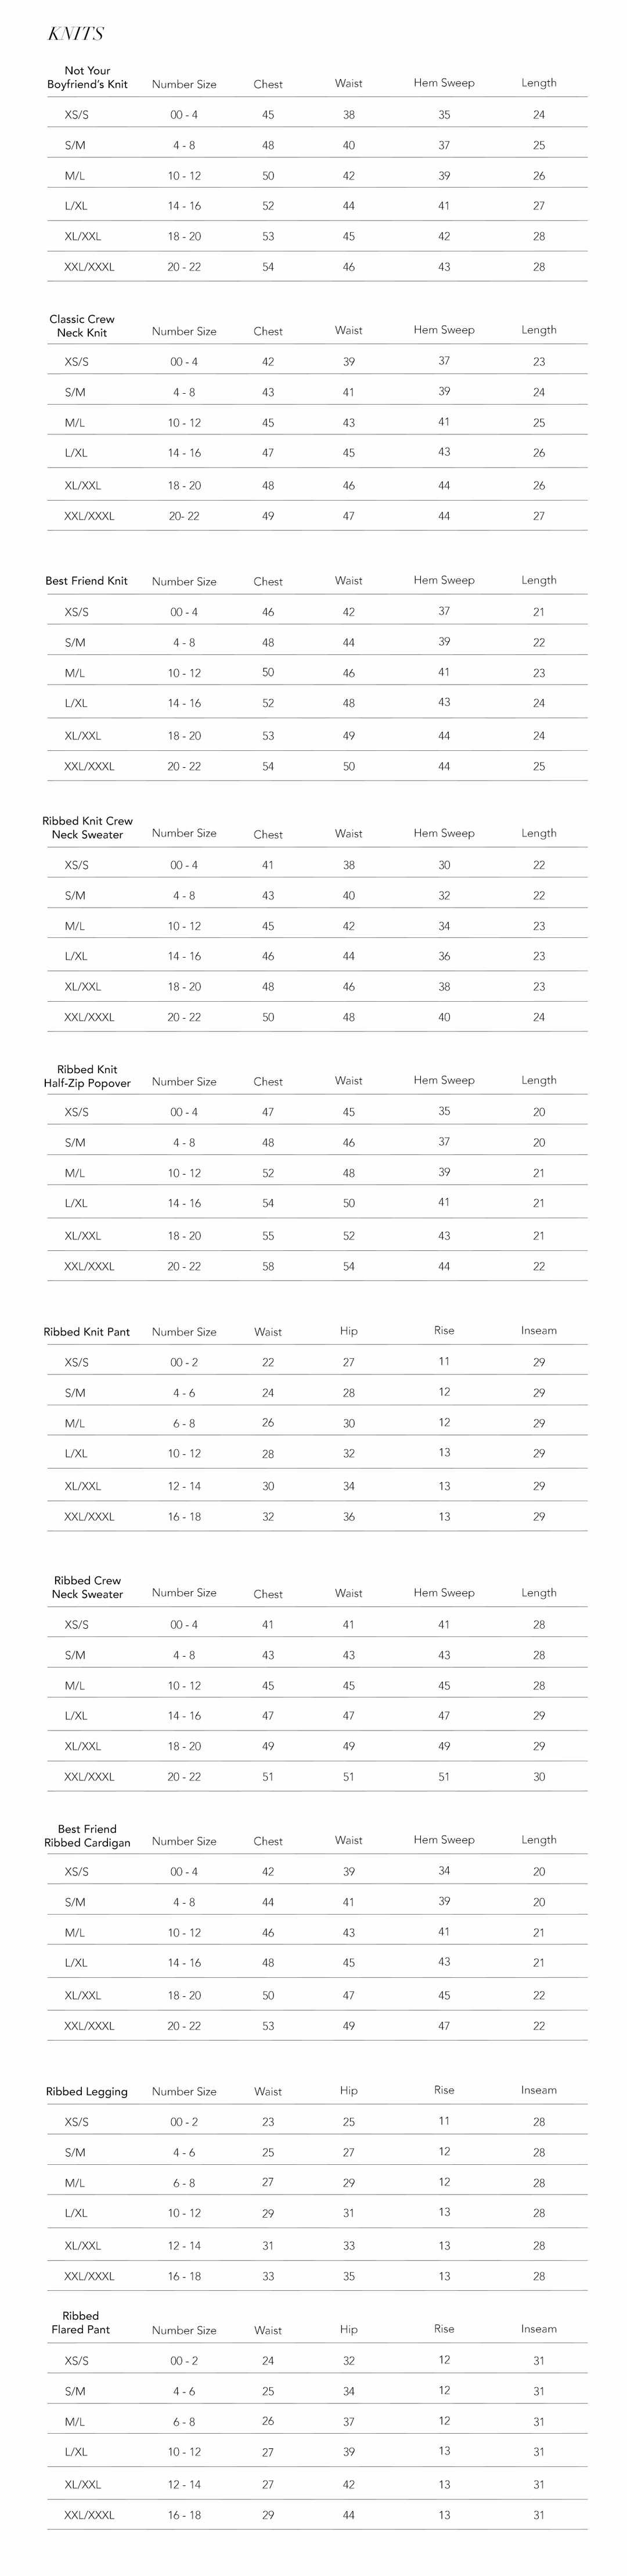
Task: Select the Ribbed Crew Neck Sweater table title
Action: (87, 1587)
